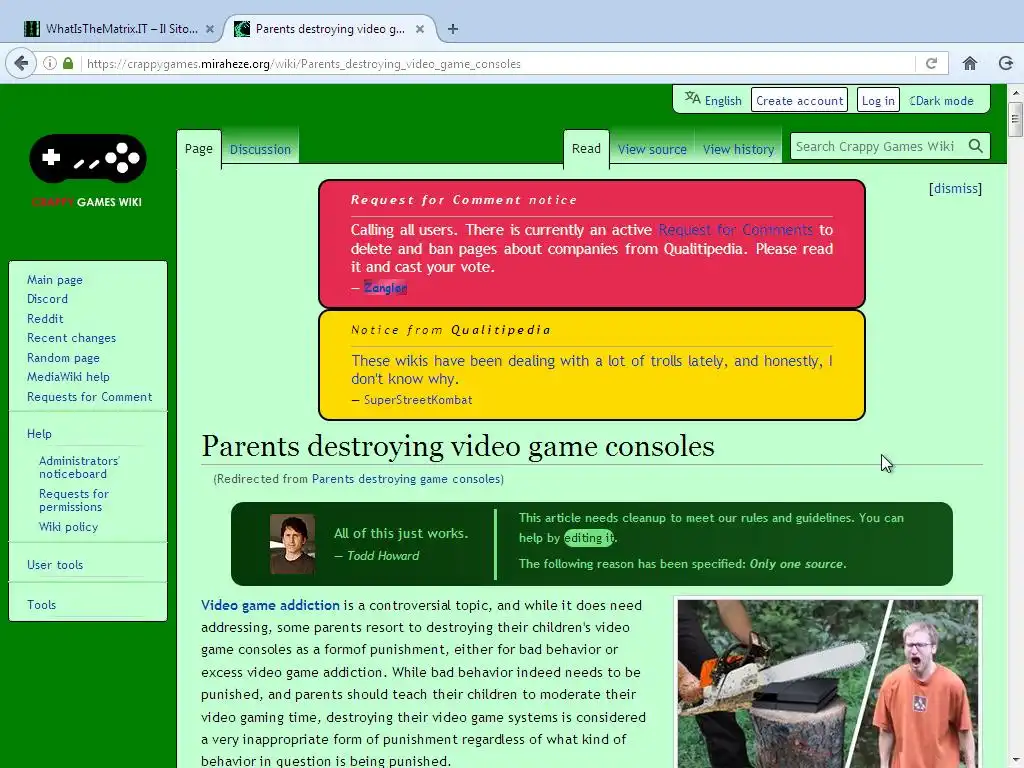1024x768 pixels.
Task: Click the Crappy Games Wiki controller logo
Action: tap(88, 159)
